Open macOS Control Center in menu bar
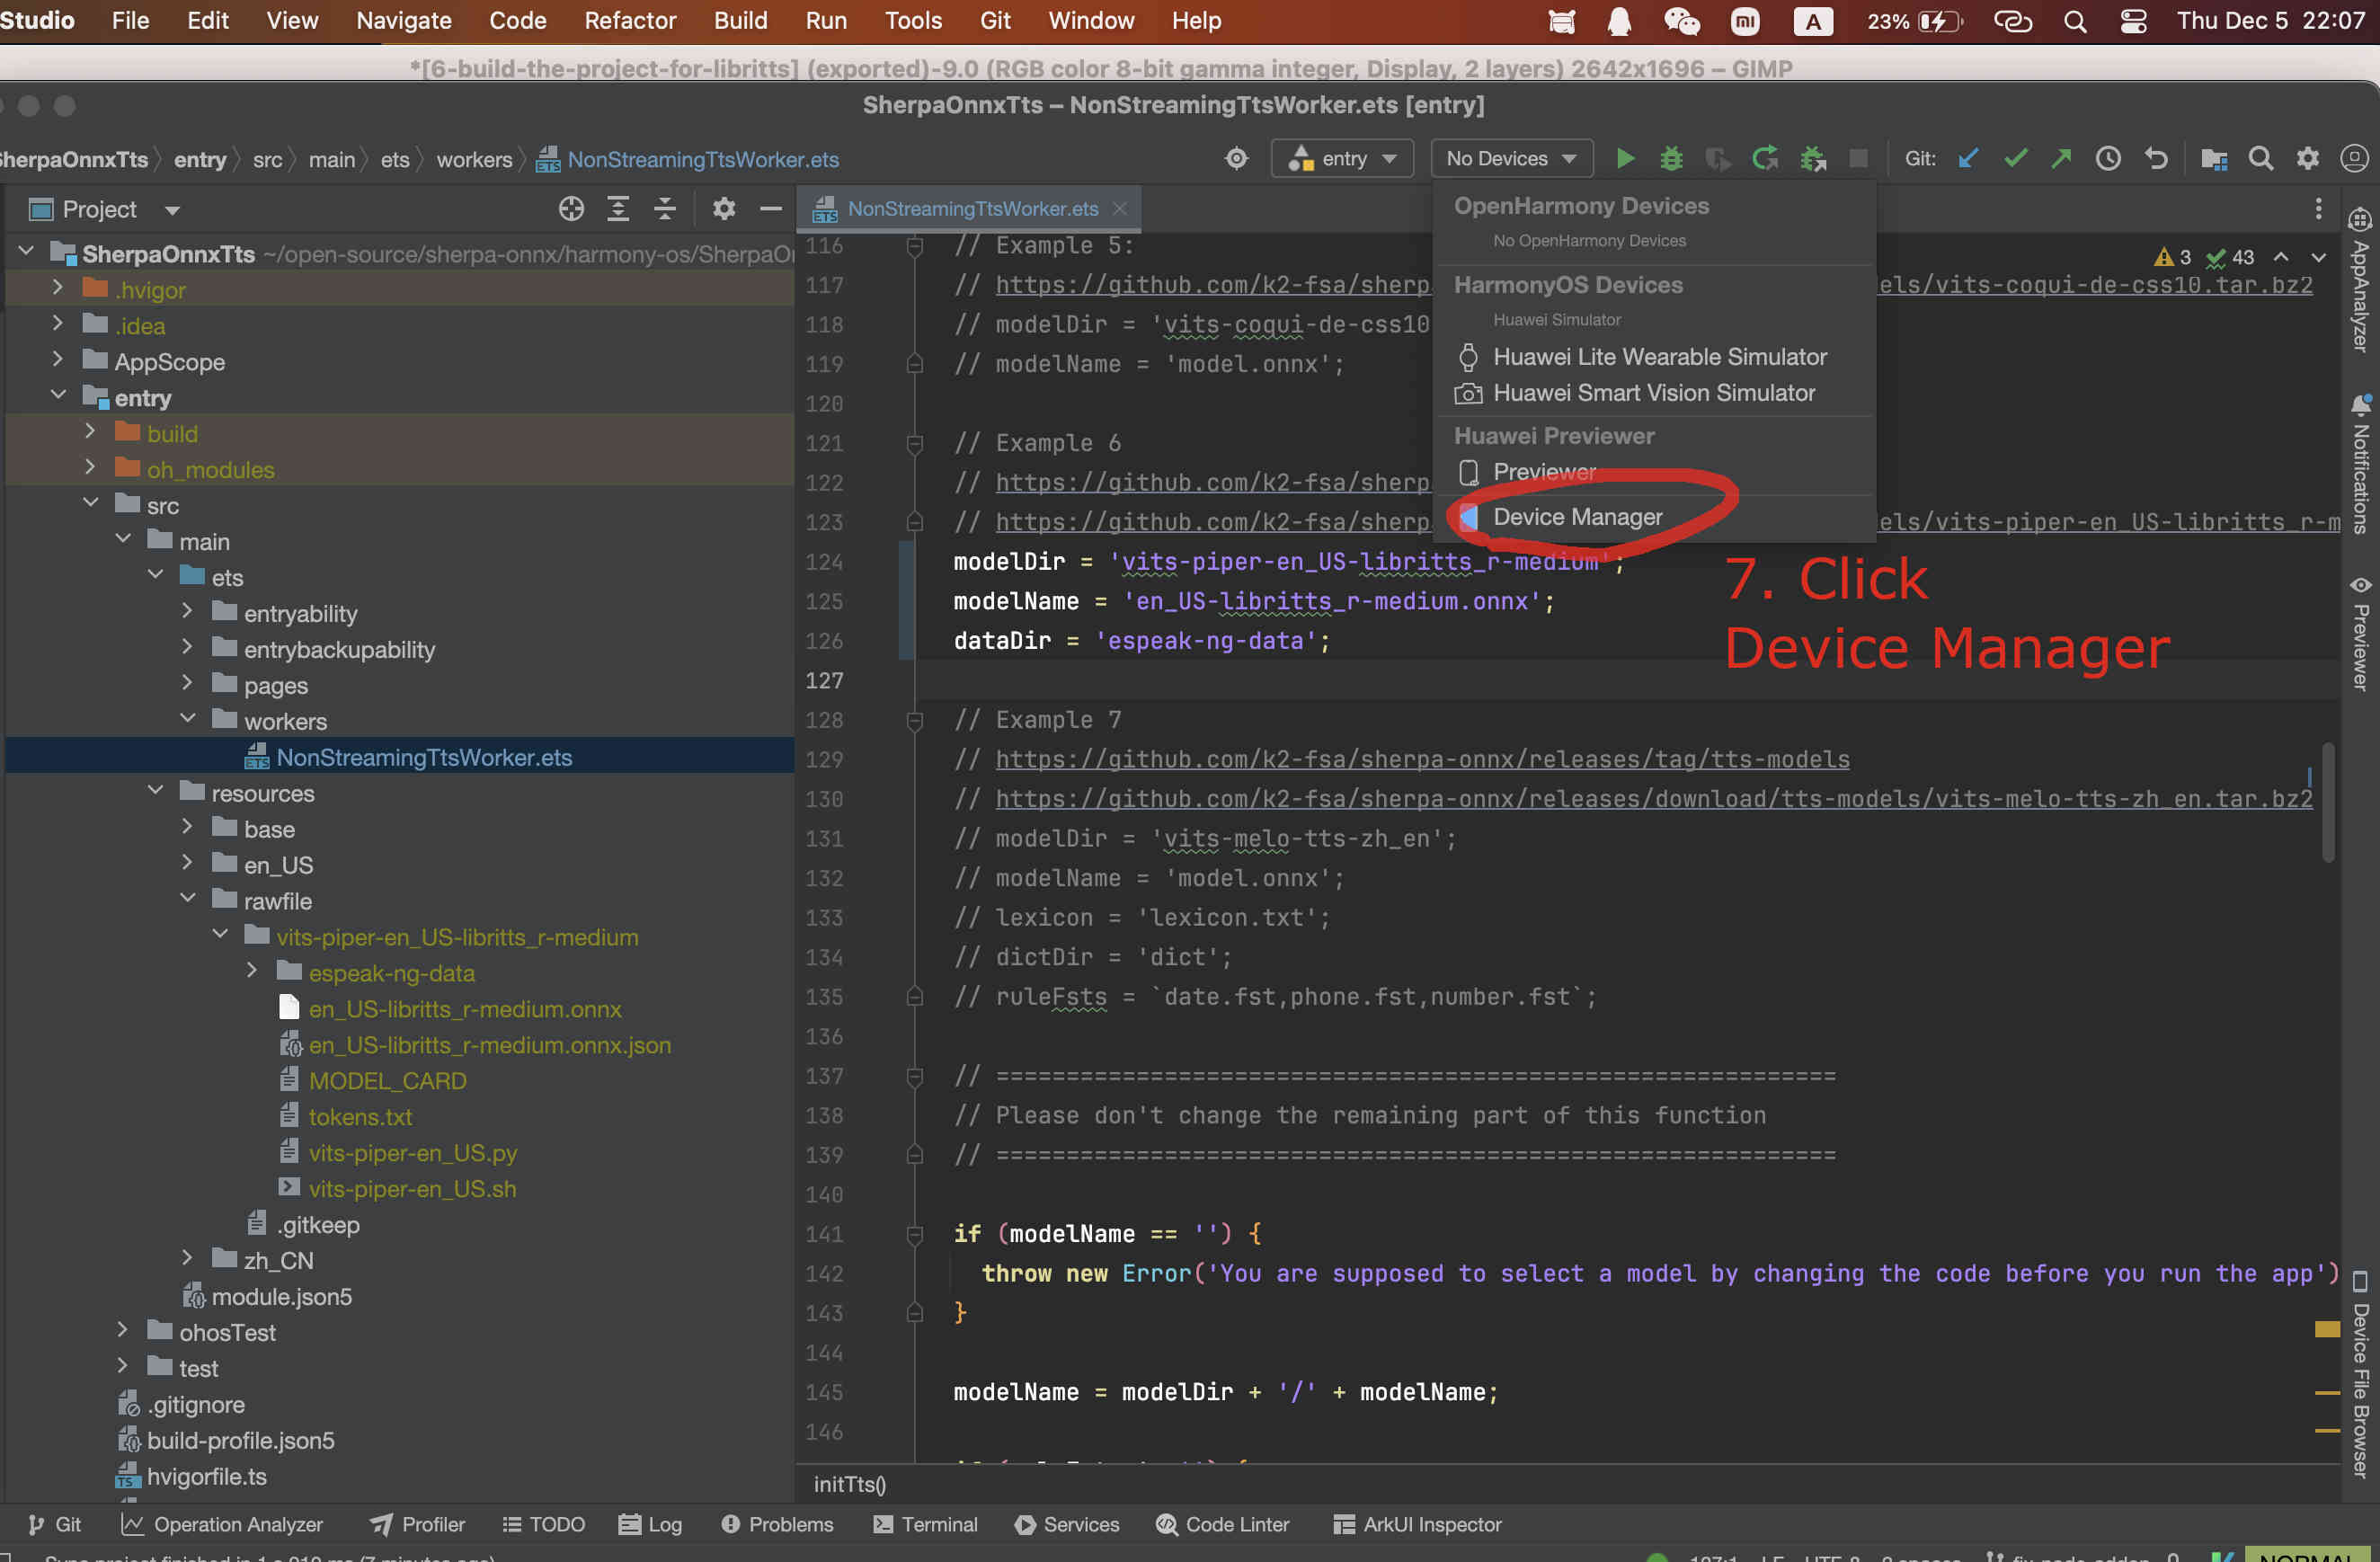This screenshot has height=1562, width=2380. coord(2133,20)
